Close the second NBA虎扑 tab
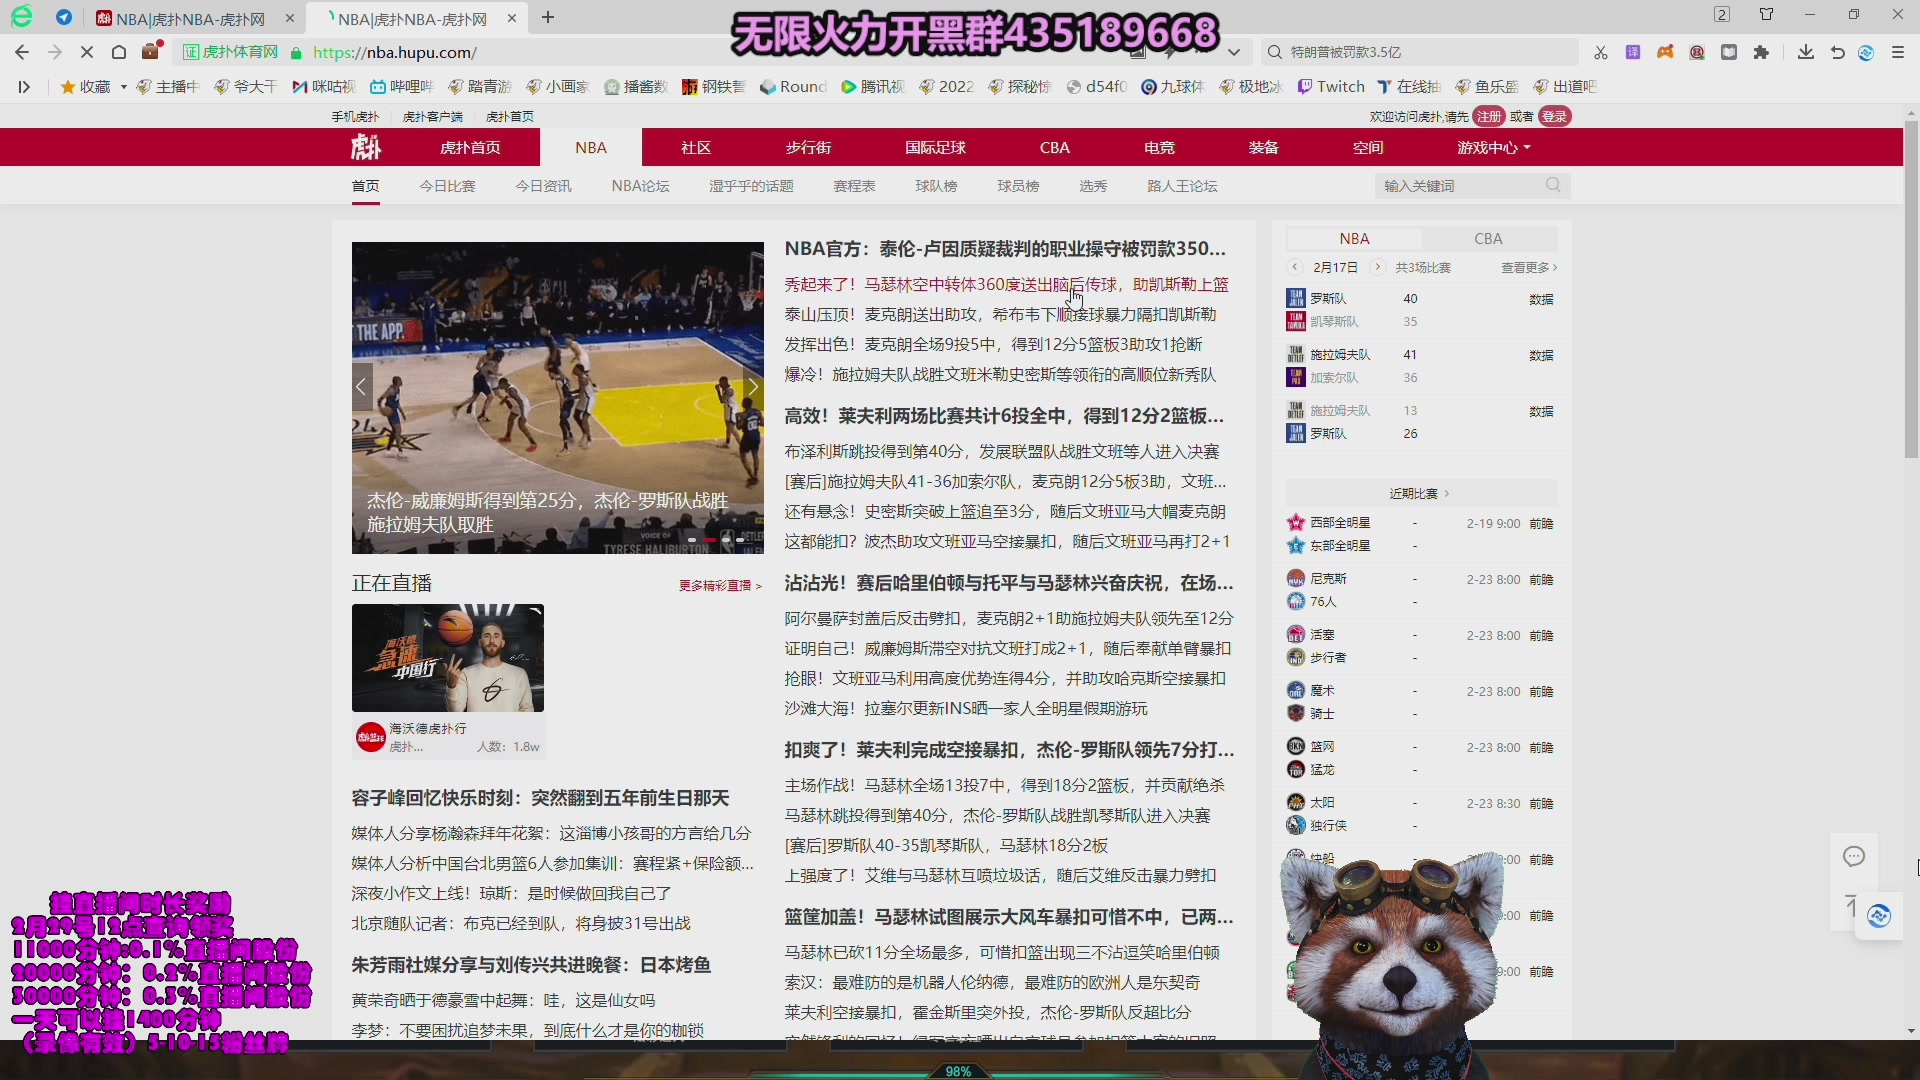The width and height of the screenshot is (1920, 1080). coord(512,17)
